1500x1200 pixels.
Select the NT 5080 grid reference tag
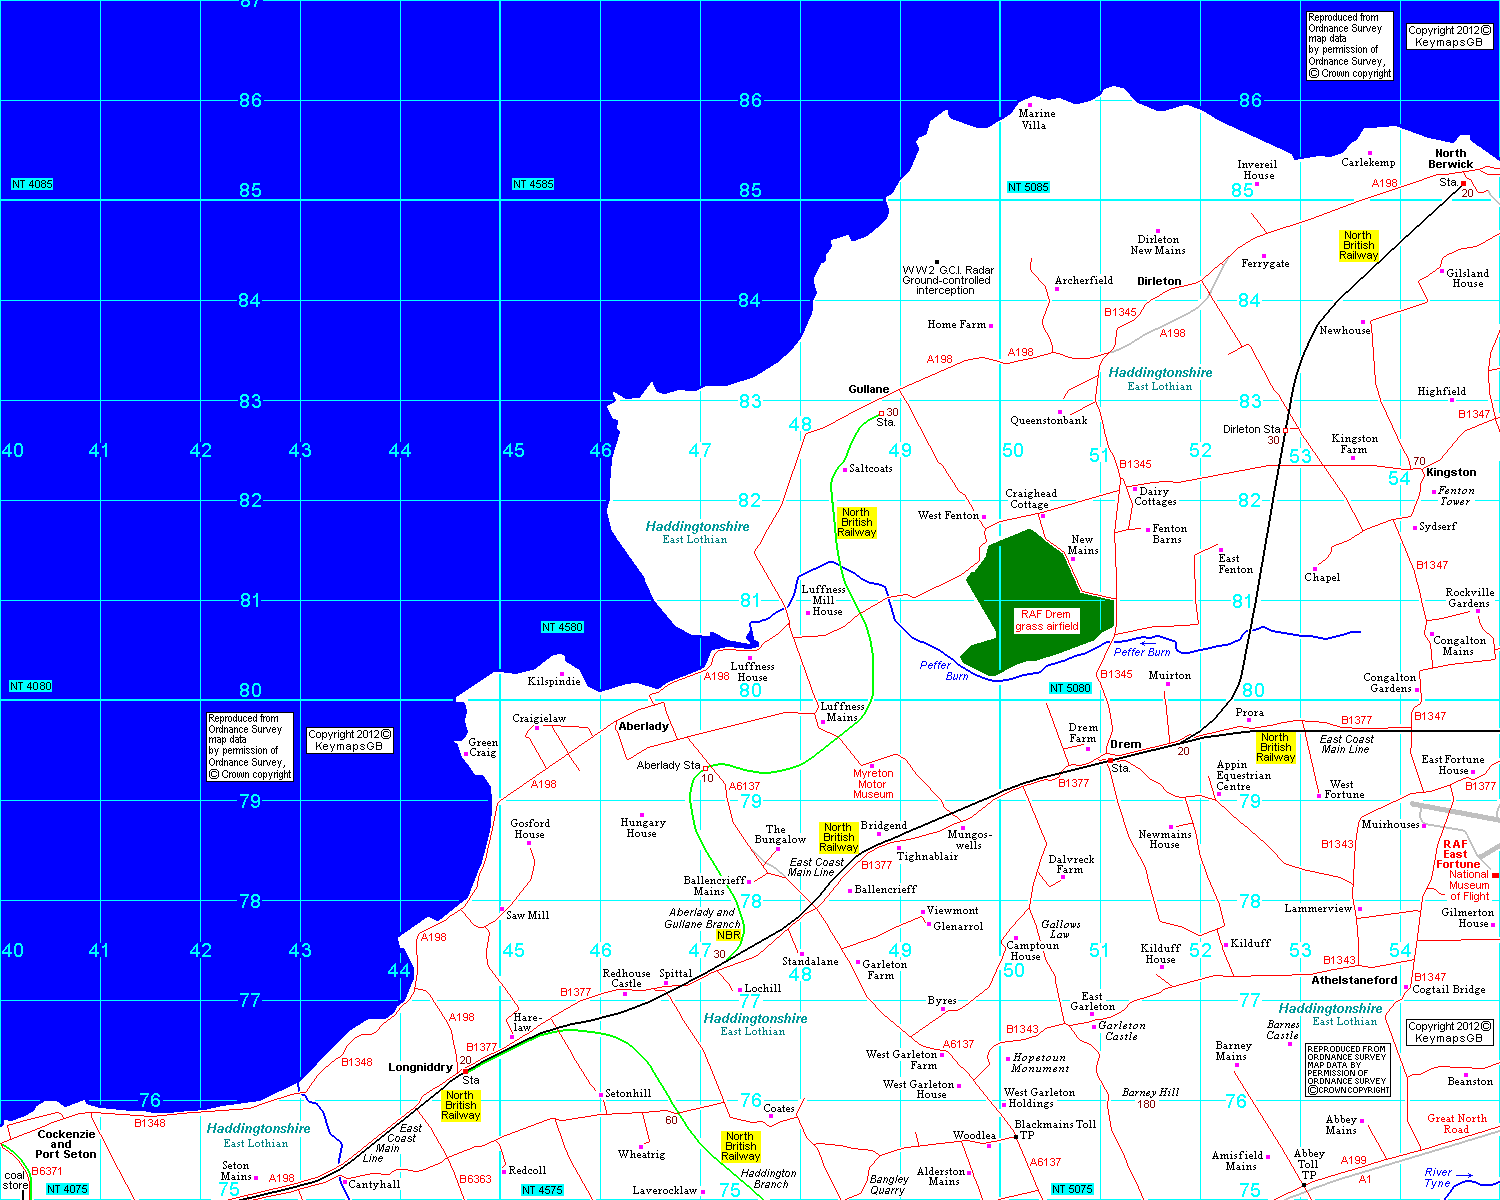click(x=1070, y=688)
